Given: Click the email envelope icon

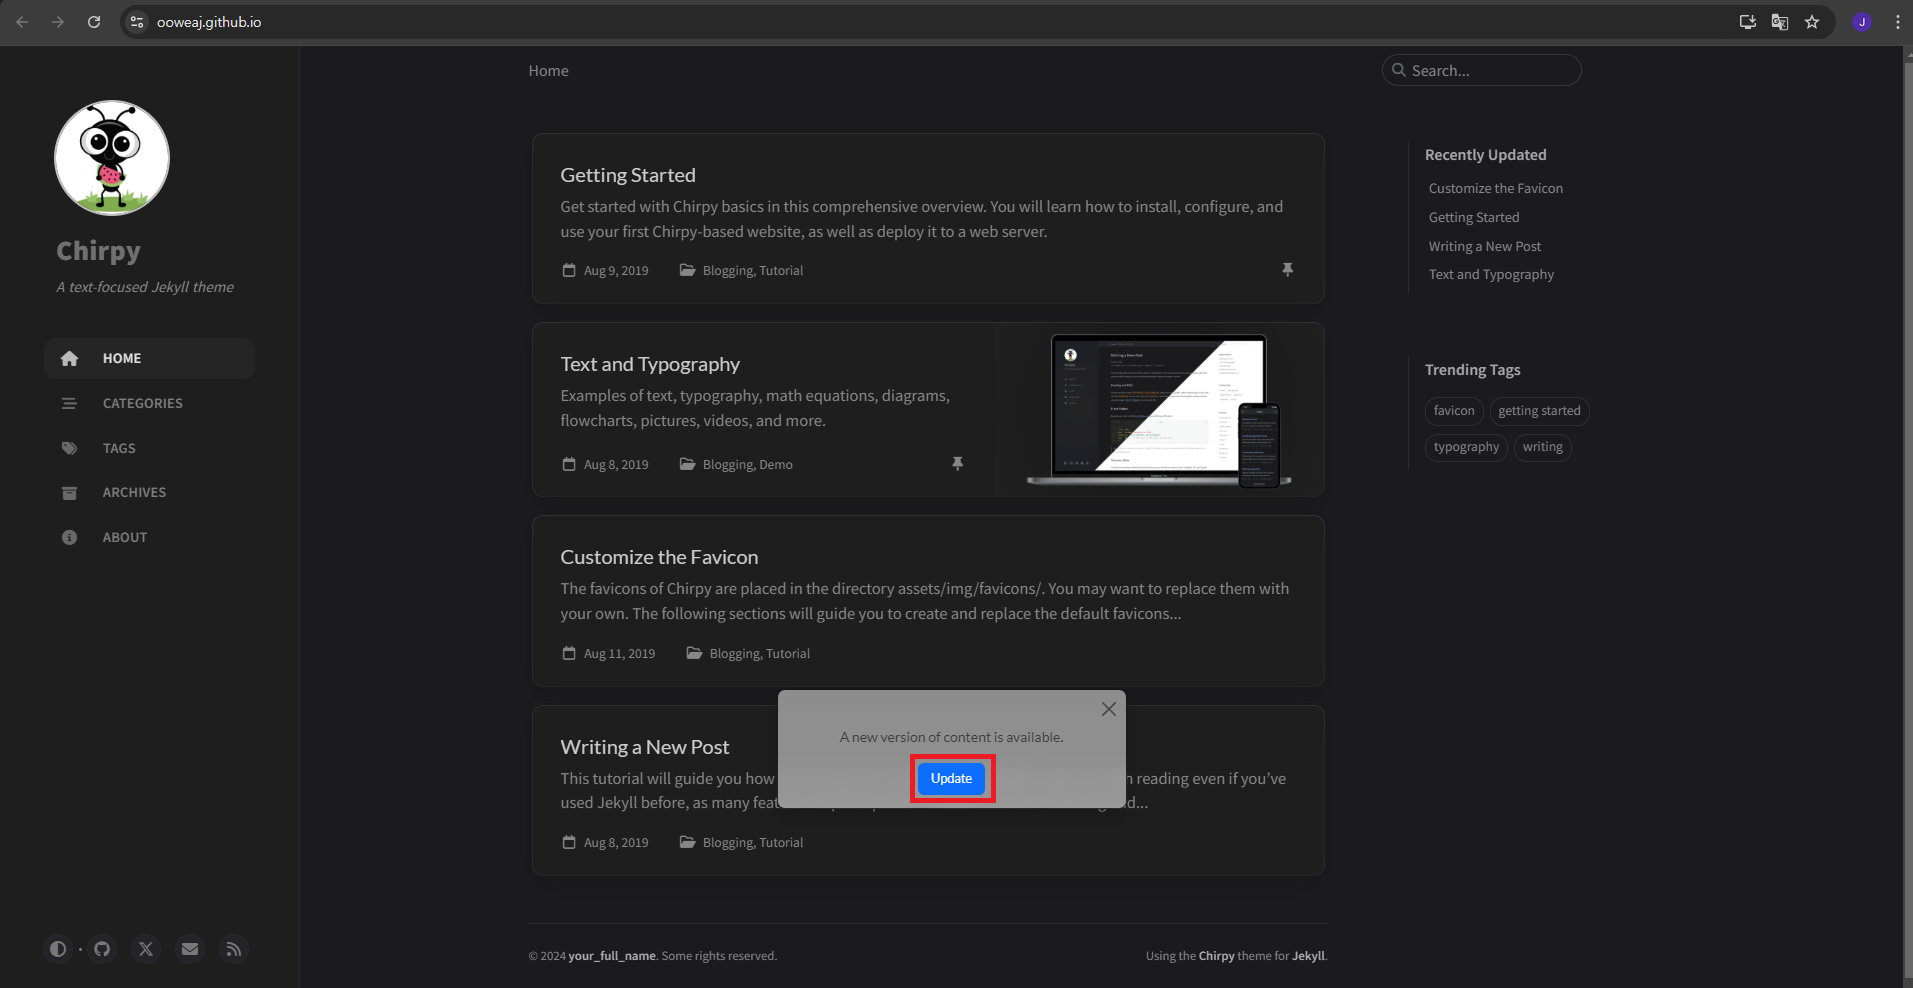Looking at the screenshot, I should [x=190, y=949].
